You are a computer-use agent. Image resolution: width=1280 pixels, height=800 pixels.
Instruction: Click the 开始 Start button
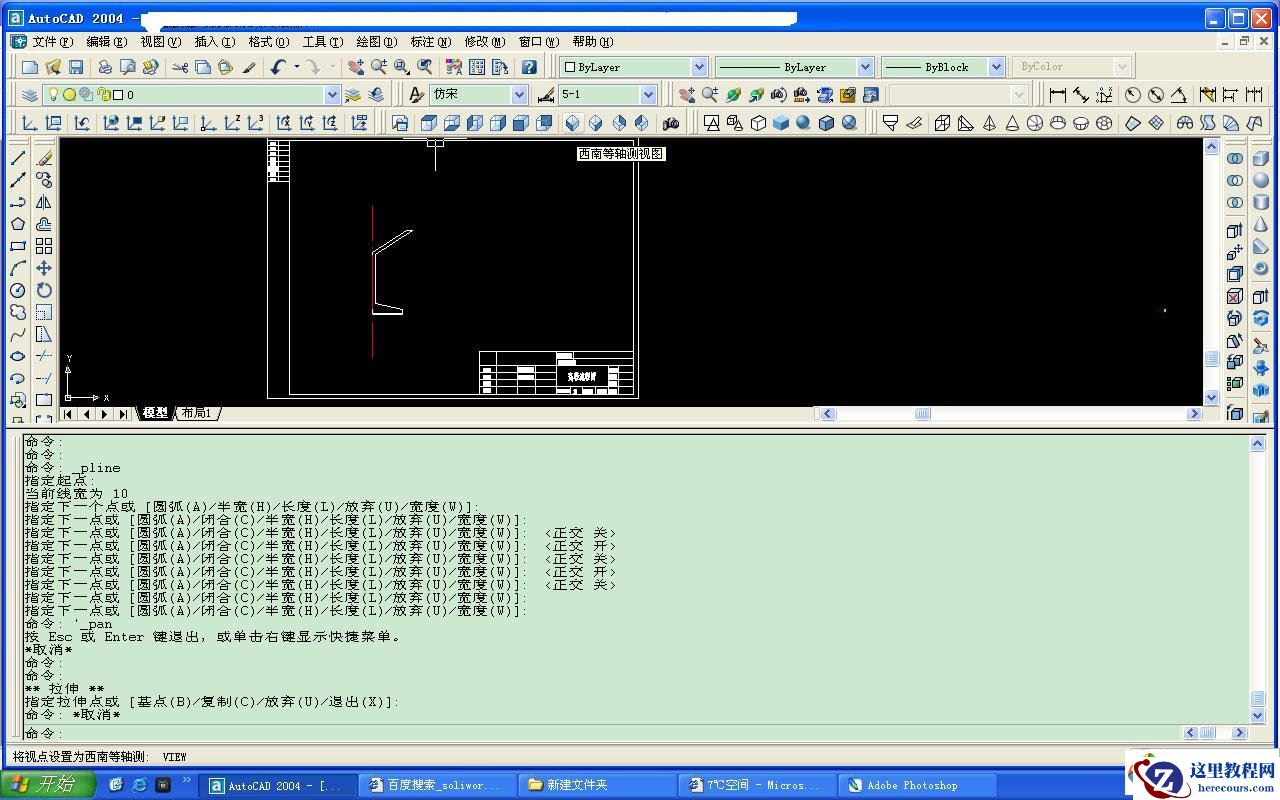(x=48, y=785)
